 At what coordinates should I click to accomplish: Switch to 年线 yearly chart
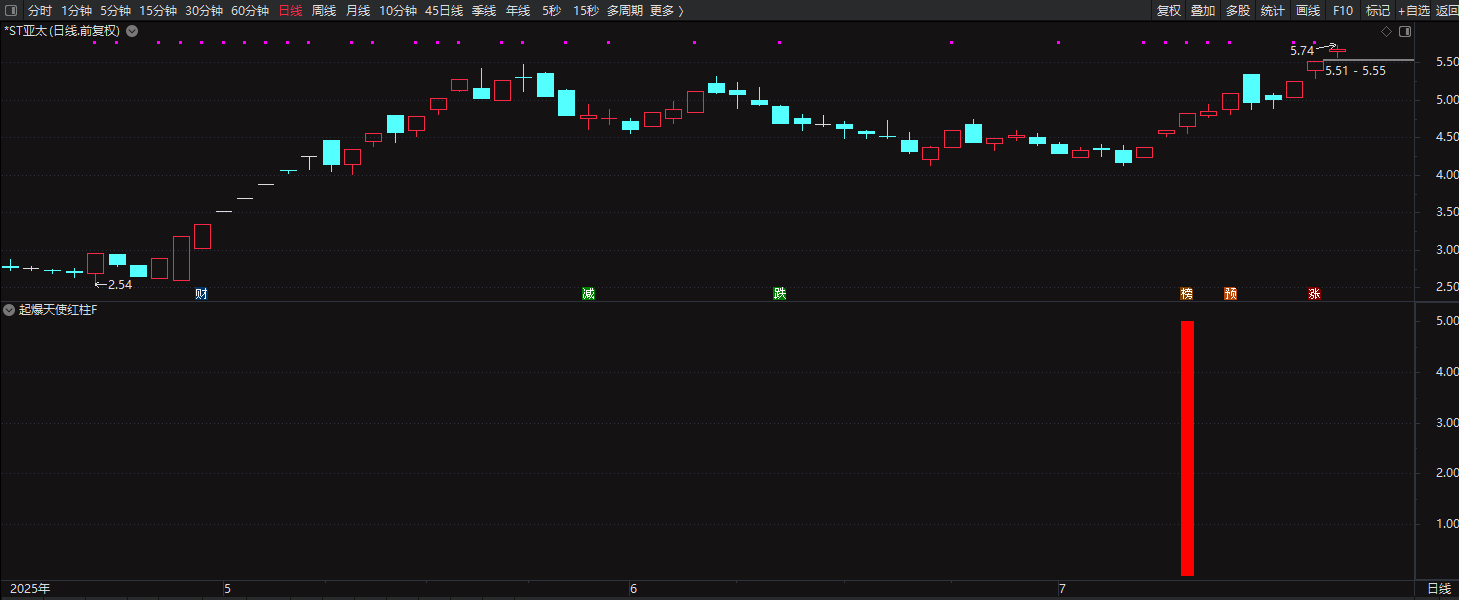(518, 10)
